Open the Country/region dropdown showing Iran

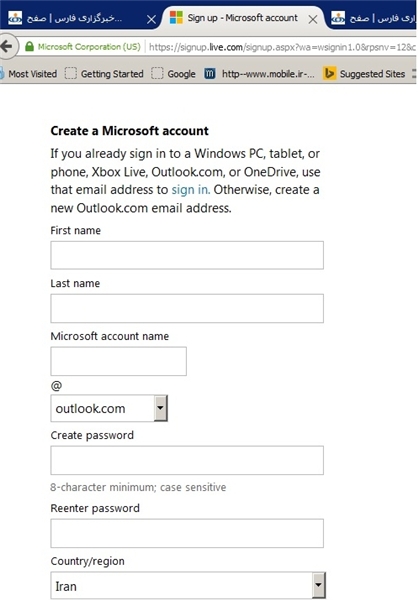[188, 585]
